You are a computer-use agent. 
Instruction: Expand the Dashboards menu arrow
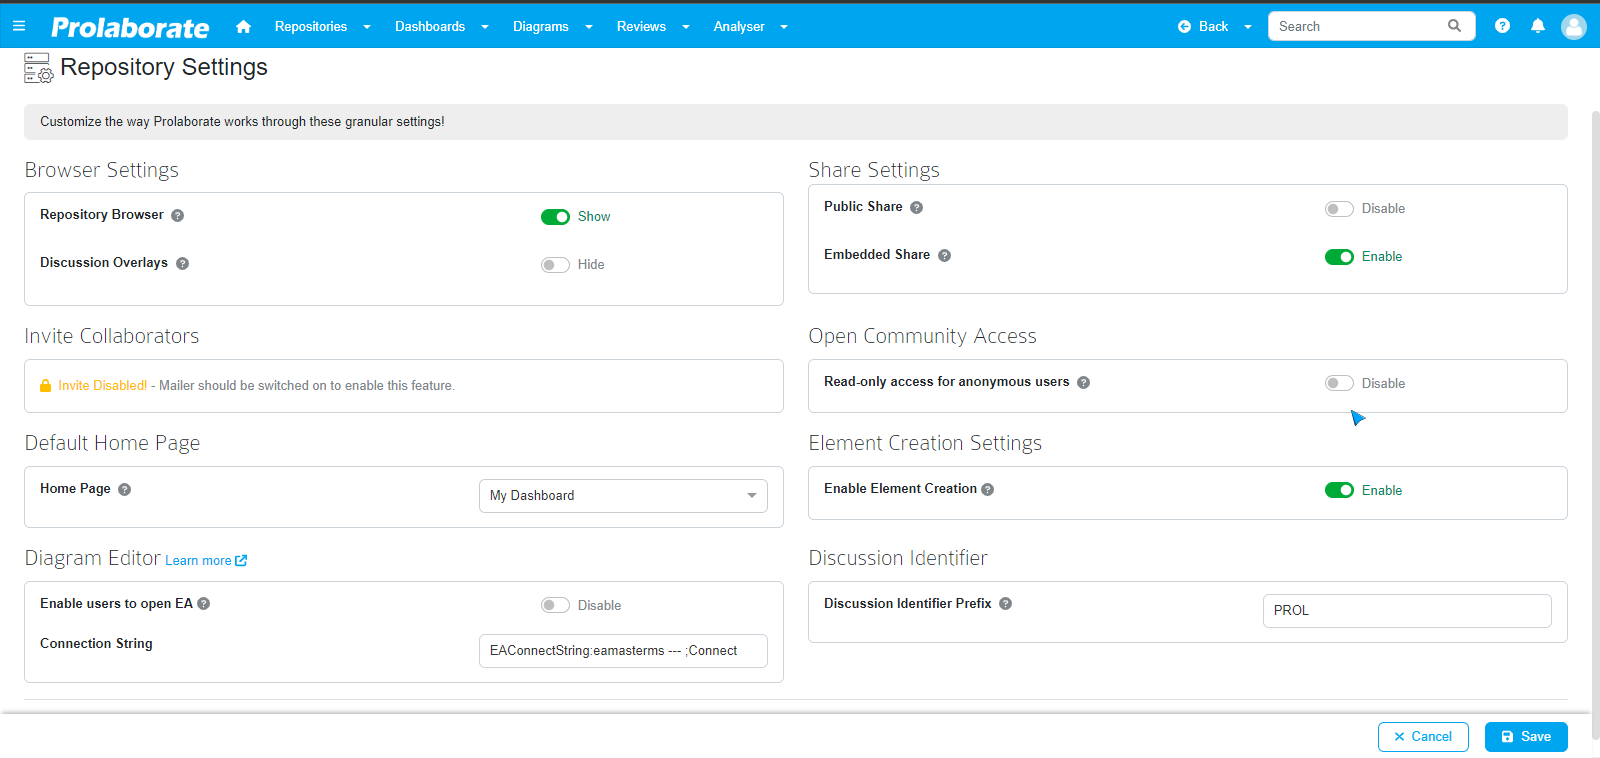485,27
